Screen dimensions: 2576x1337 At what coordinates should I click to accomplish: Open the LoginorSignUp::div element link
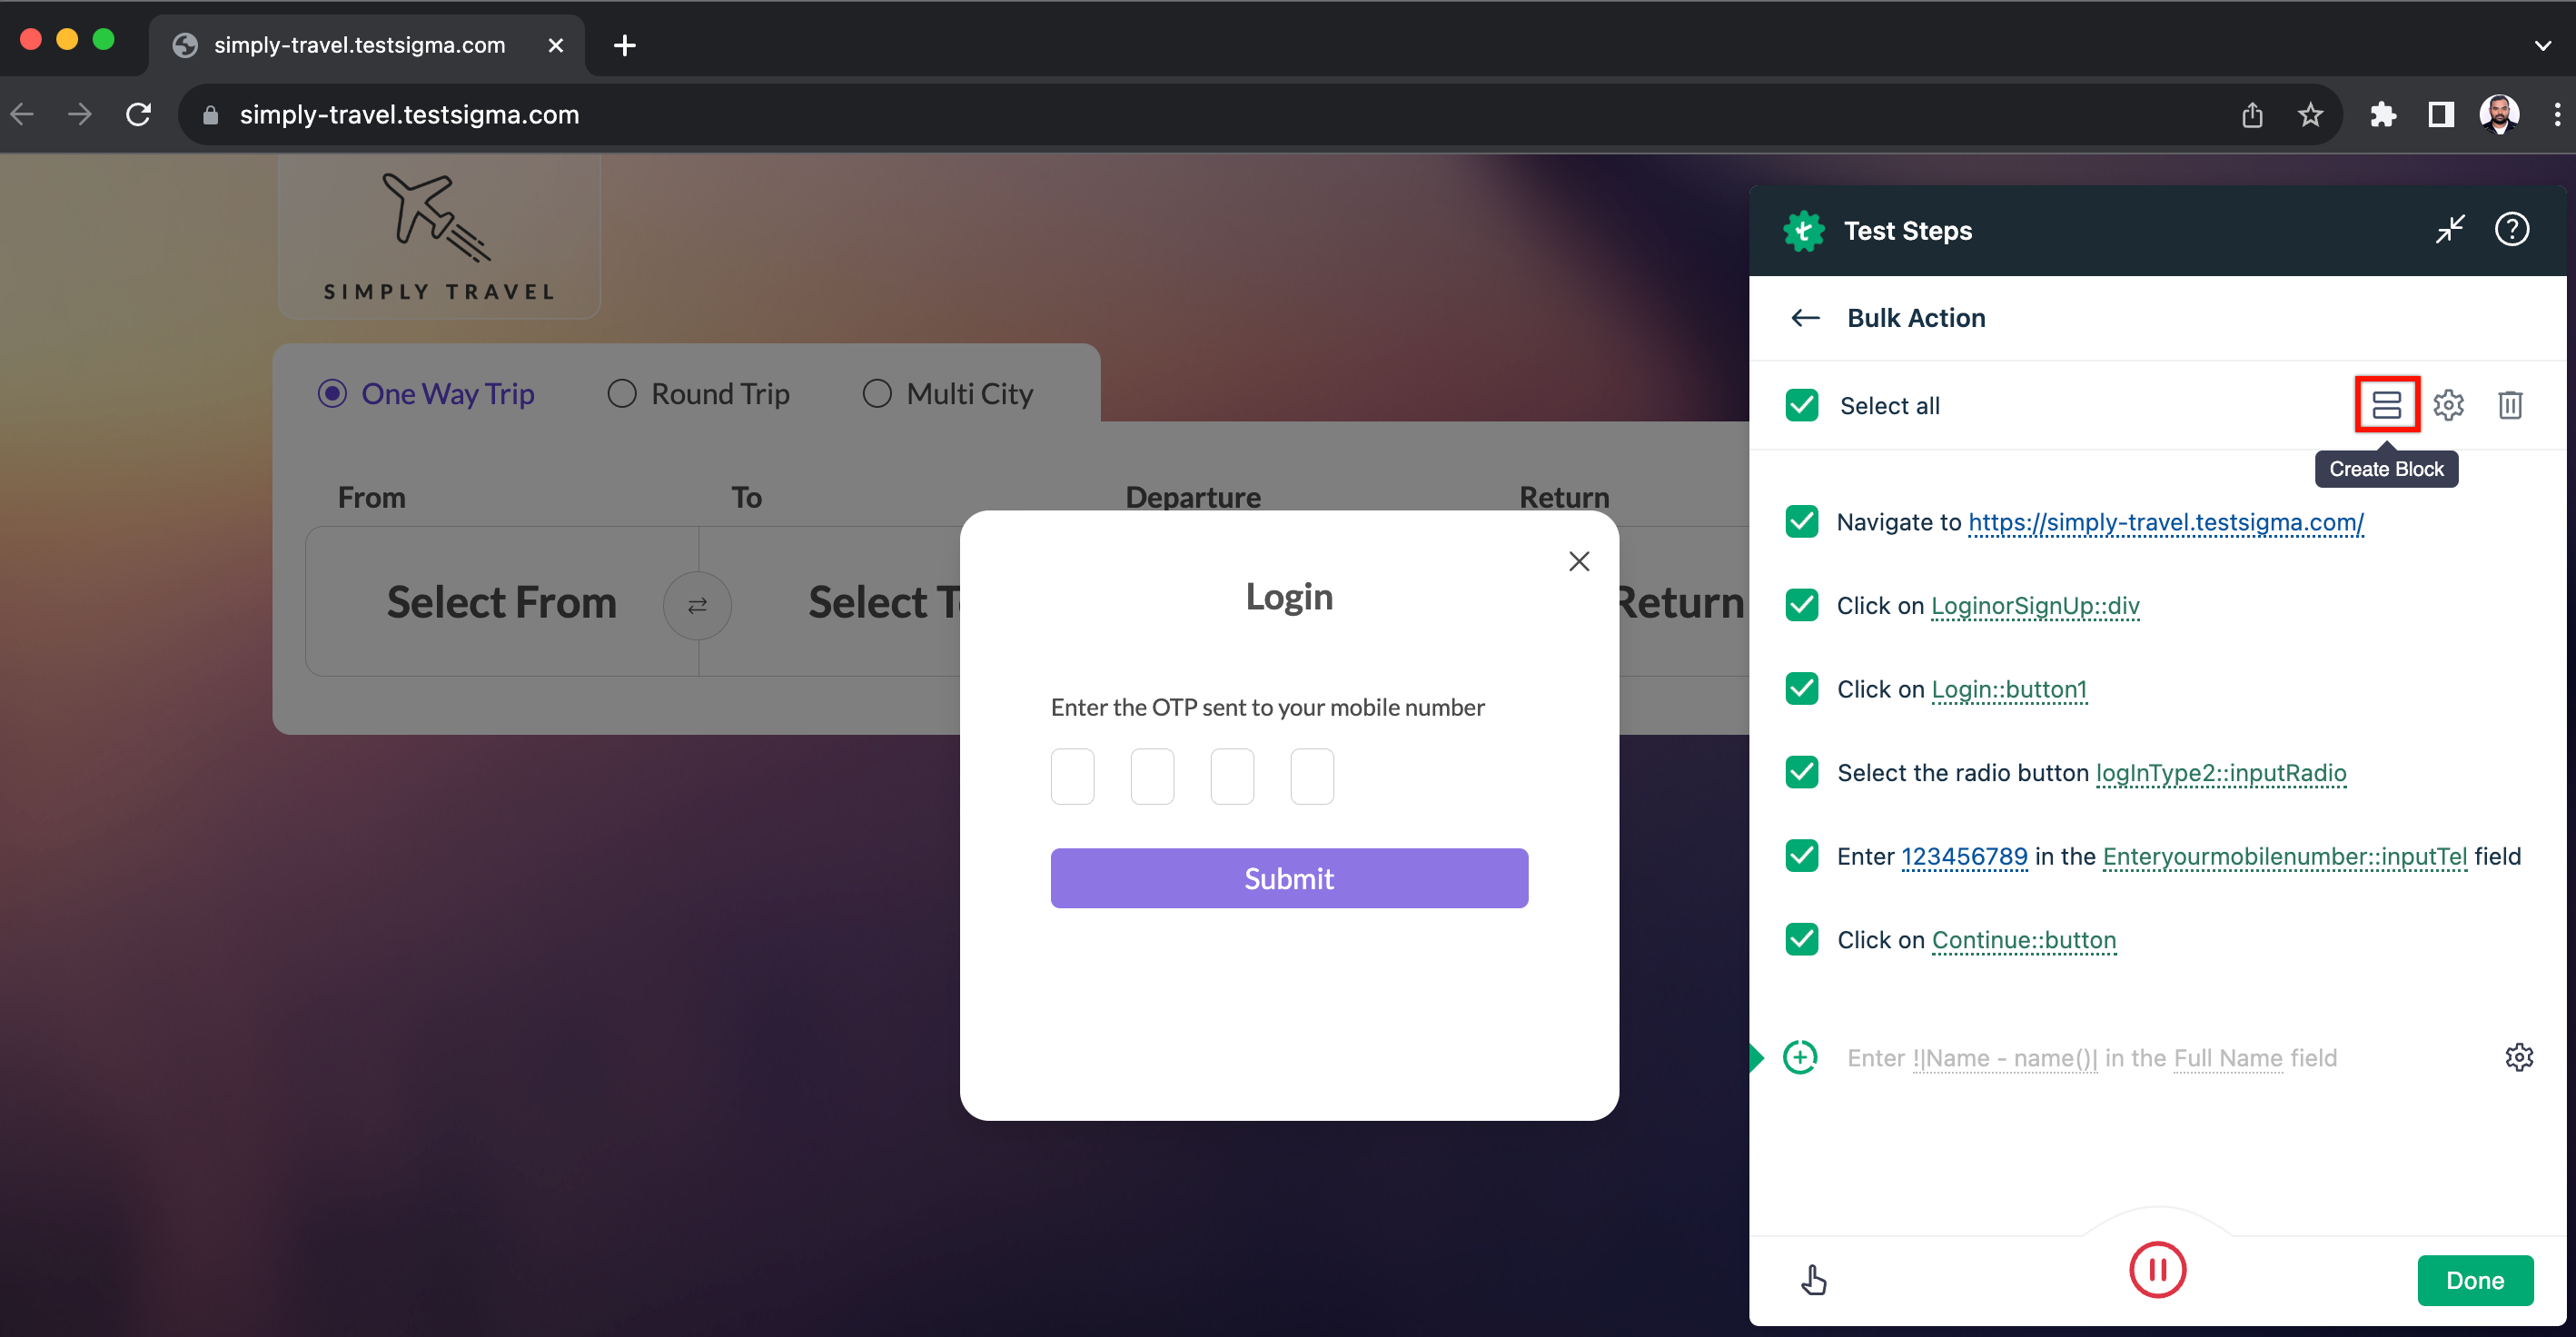click(2036, 605)
